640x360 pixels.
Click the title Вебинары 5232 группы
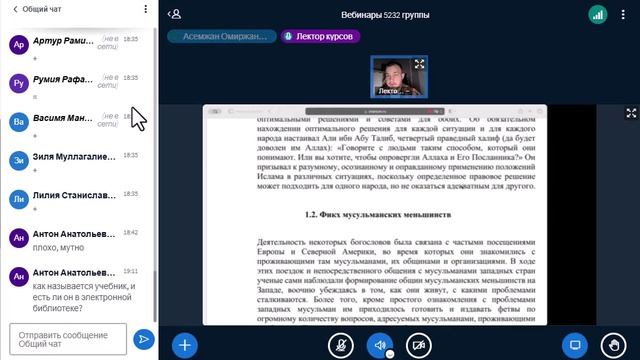[385, 15]
